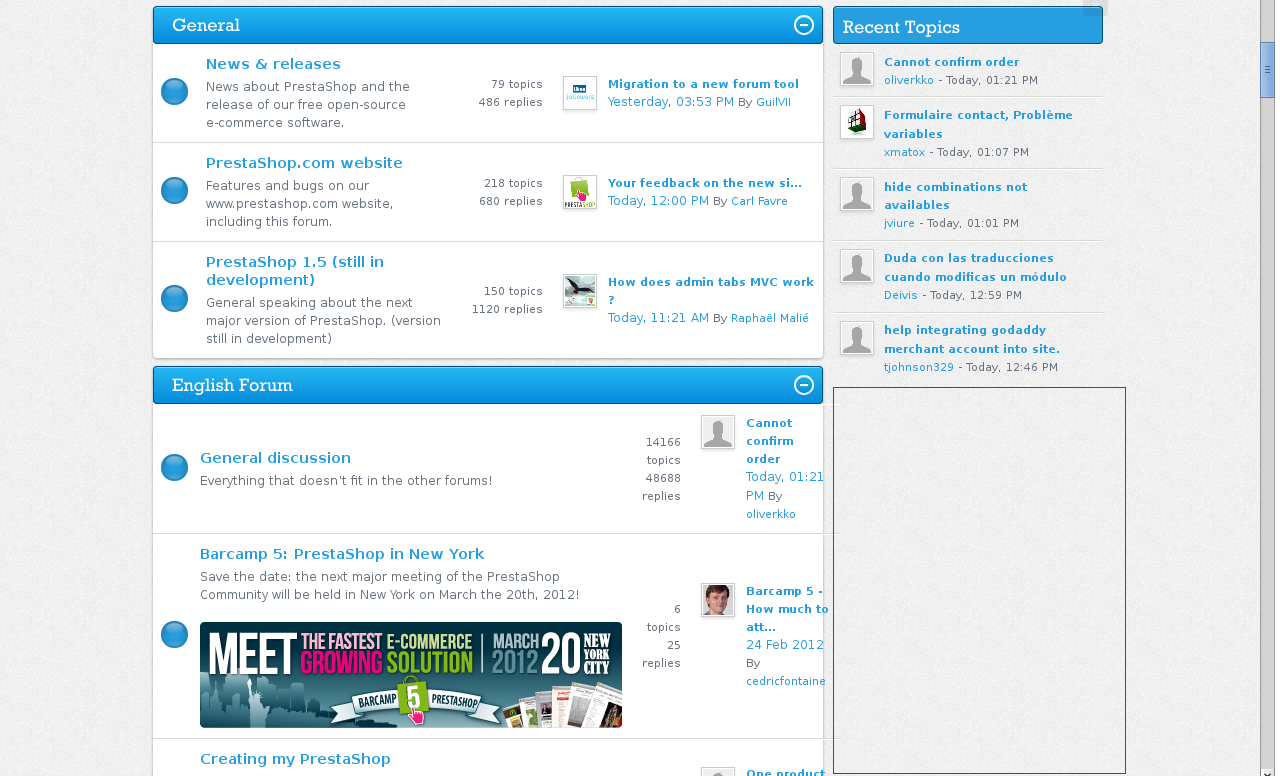
Task: Open topic 'Your feedback on the new si...'
Action: 705,183
